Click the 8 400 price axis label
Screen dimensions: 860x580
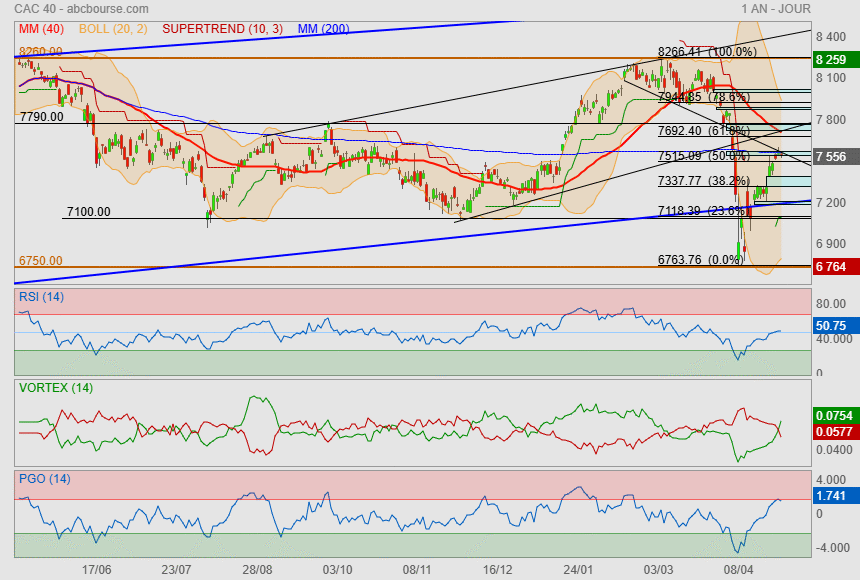pyautogui.click(x=831, y=37)
